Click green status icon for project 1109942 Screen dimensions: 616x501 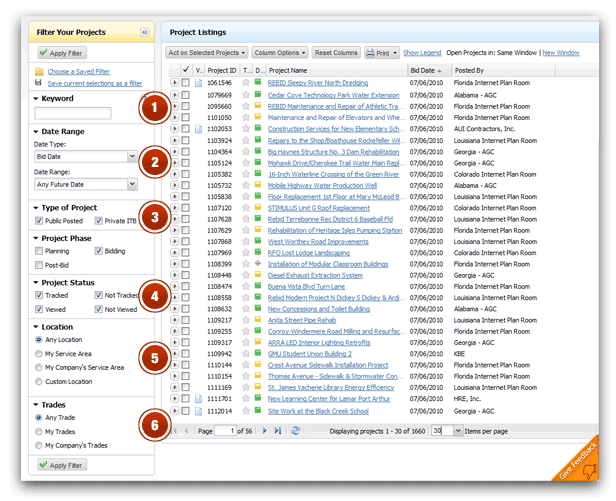point(258,353)
